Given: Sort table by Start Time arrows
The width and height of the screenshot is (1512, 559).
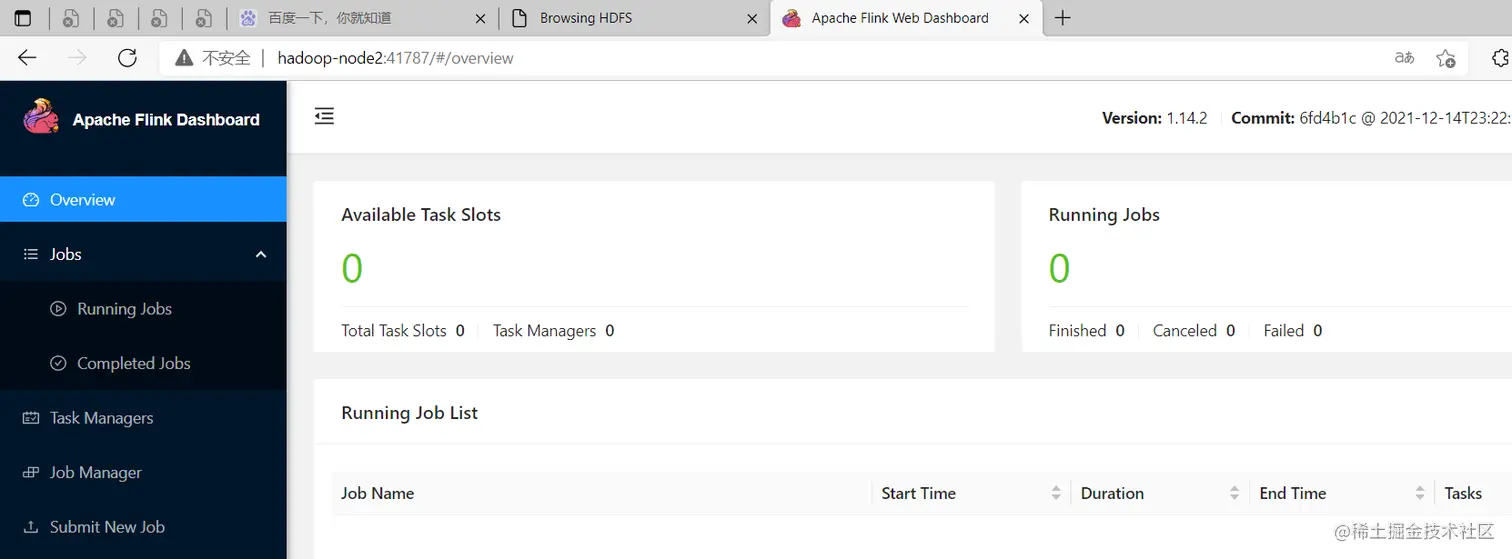Looking at the screenshot, I should 1056,493.
